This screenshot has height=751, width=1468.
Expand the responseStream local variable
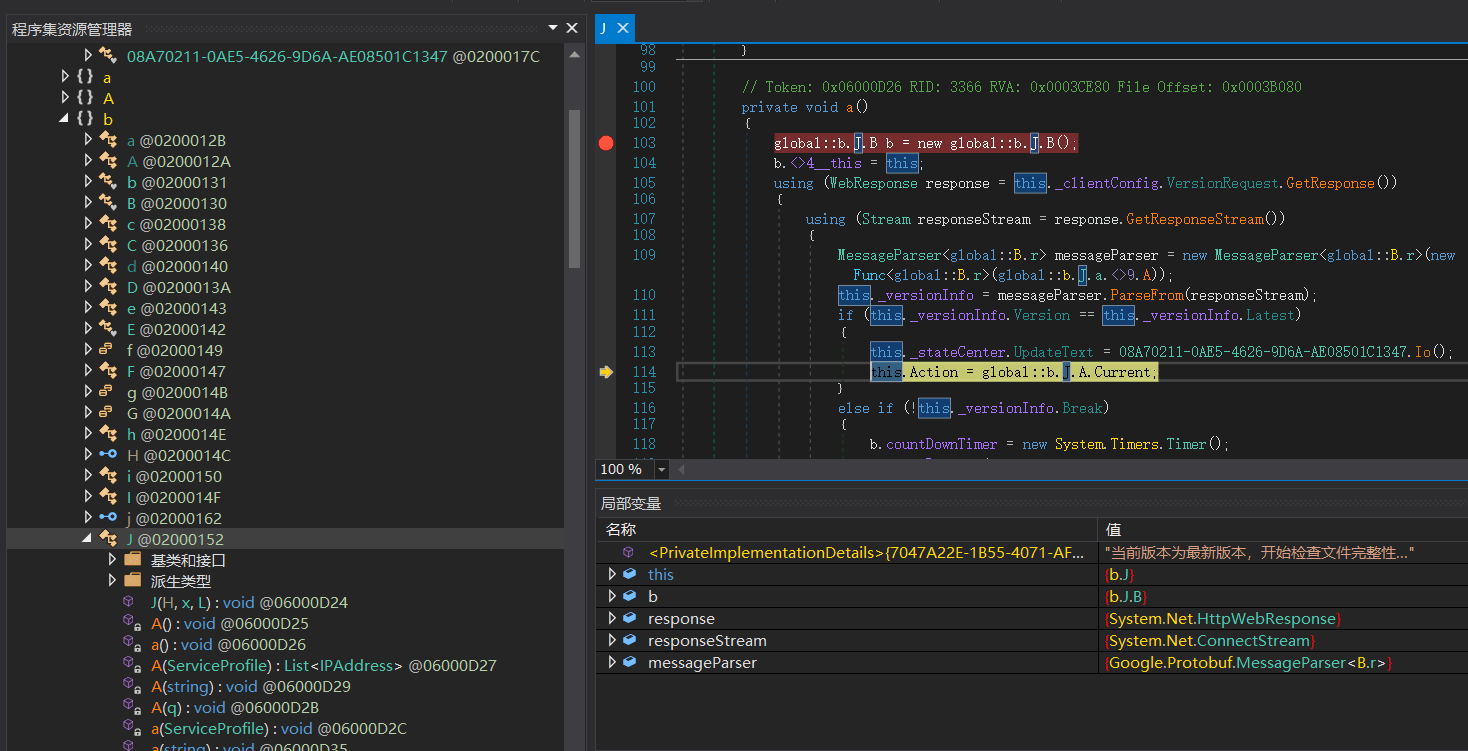pyautogui.click(x=612, y=640)
